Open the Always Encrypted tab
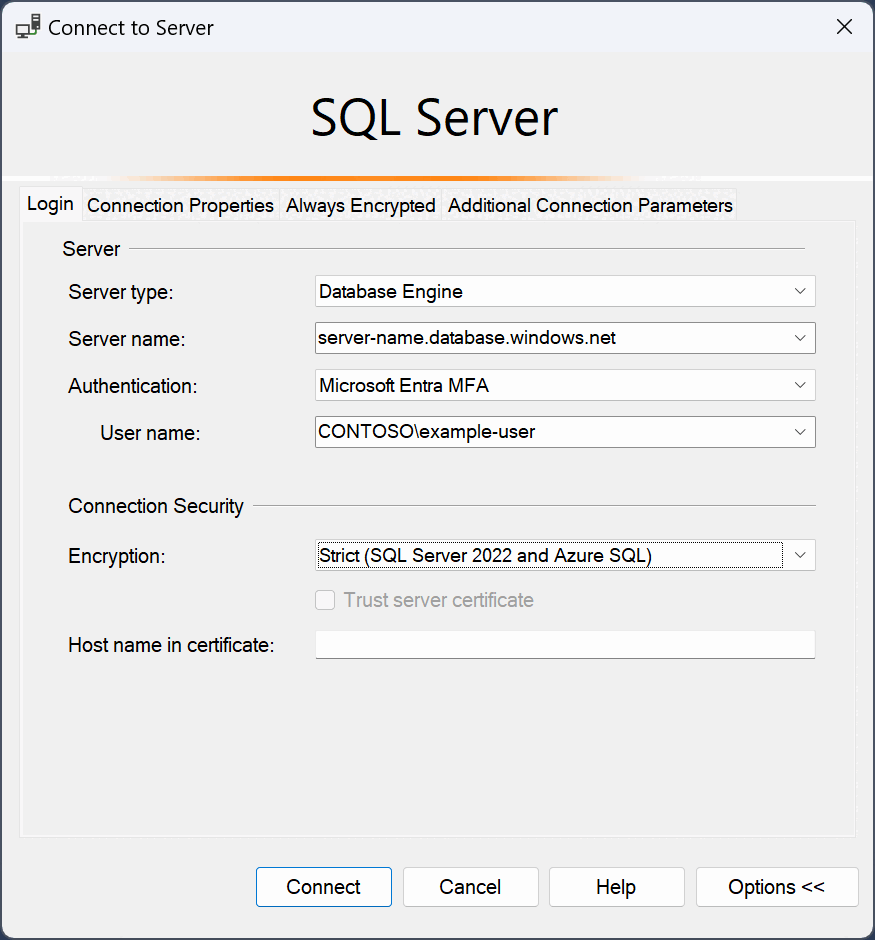875x940 pixels. [x=361, y=206]
